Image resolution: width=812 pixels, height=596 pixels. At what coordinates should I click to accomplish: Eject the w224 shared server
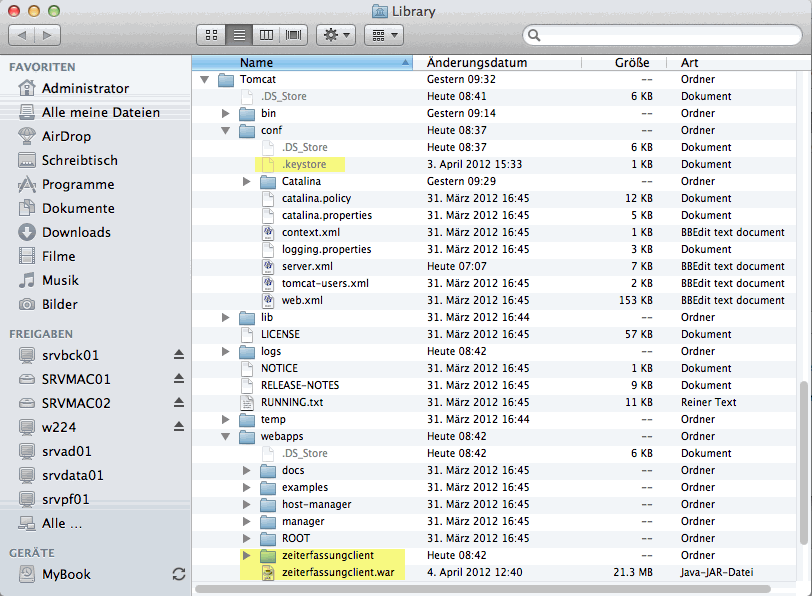click(x=179, y=427)
